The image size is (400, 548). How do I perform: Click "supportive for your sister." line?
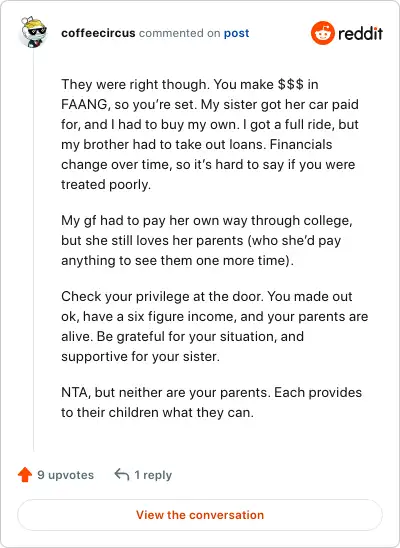click(140, 356)
